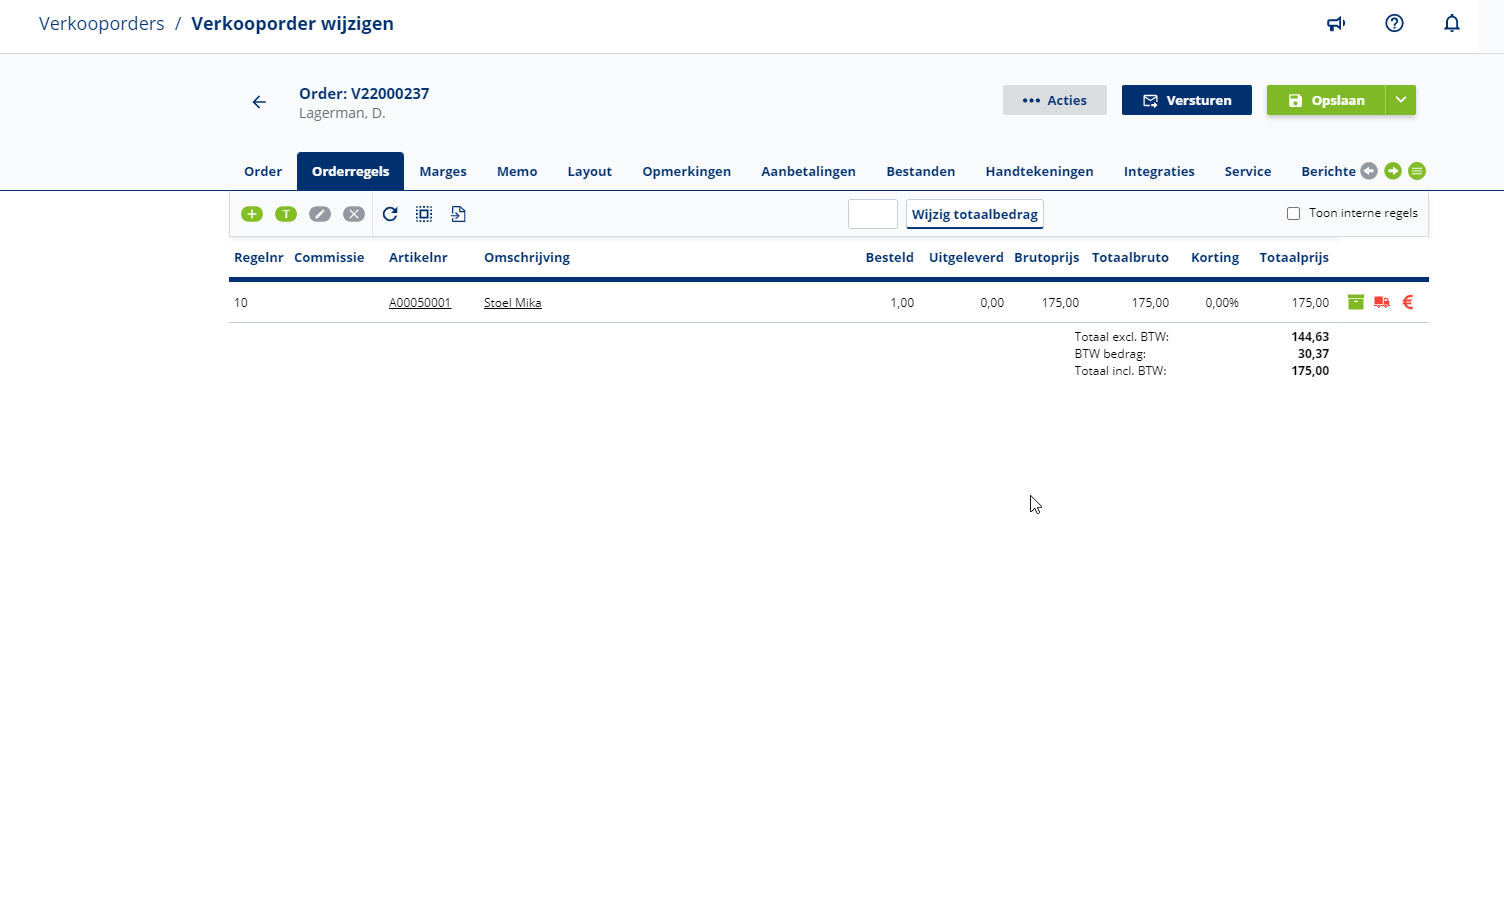Expand the Opslaan dropdown arrow

pos(1401,100)
